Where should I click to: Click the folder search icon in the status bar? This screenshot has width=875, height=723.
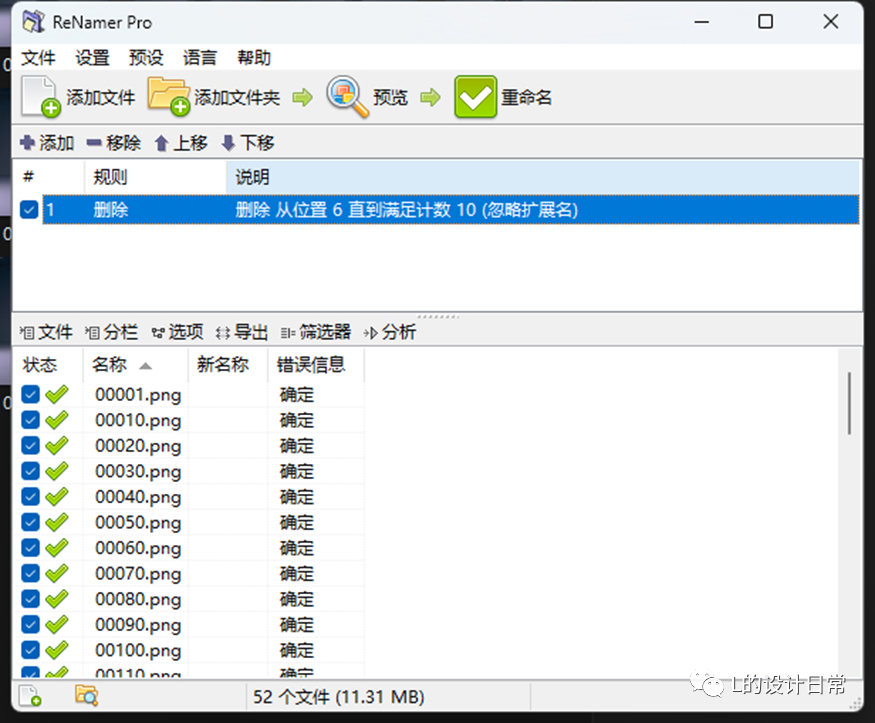(88, 695)
